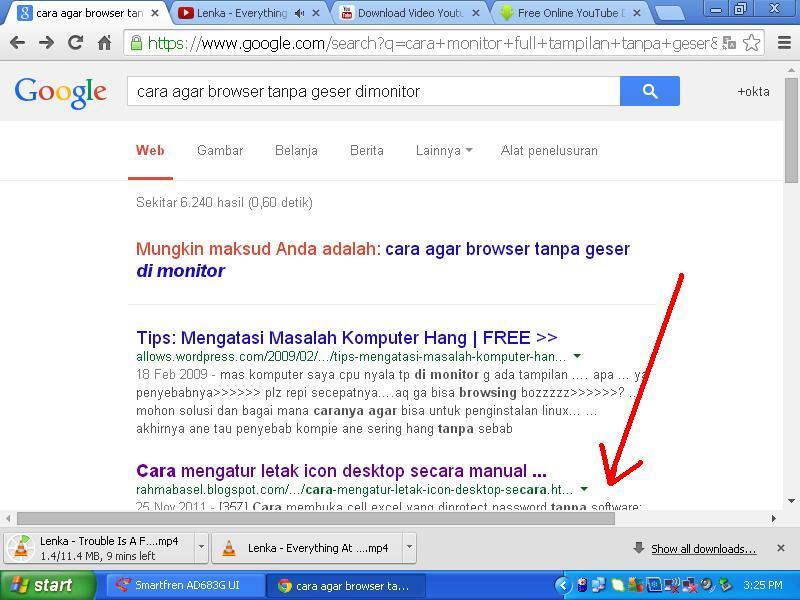Close the Free Online YouTube tab
This screenshot has width=800, height=600.
pyautogui.click(x=637, y=13)
